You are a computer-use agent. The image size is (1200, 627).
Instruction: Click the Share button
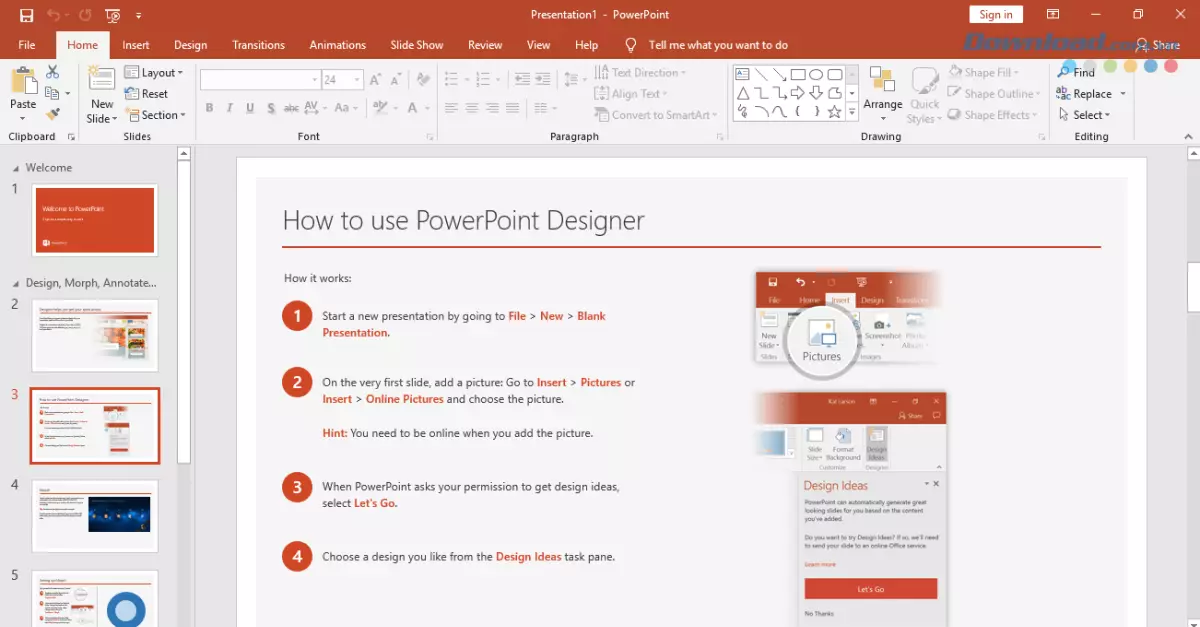coord(1158,45)
